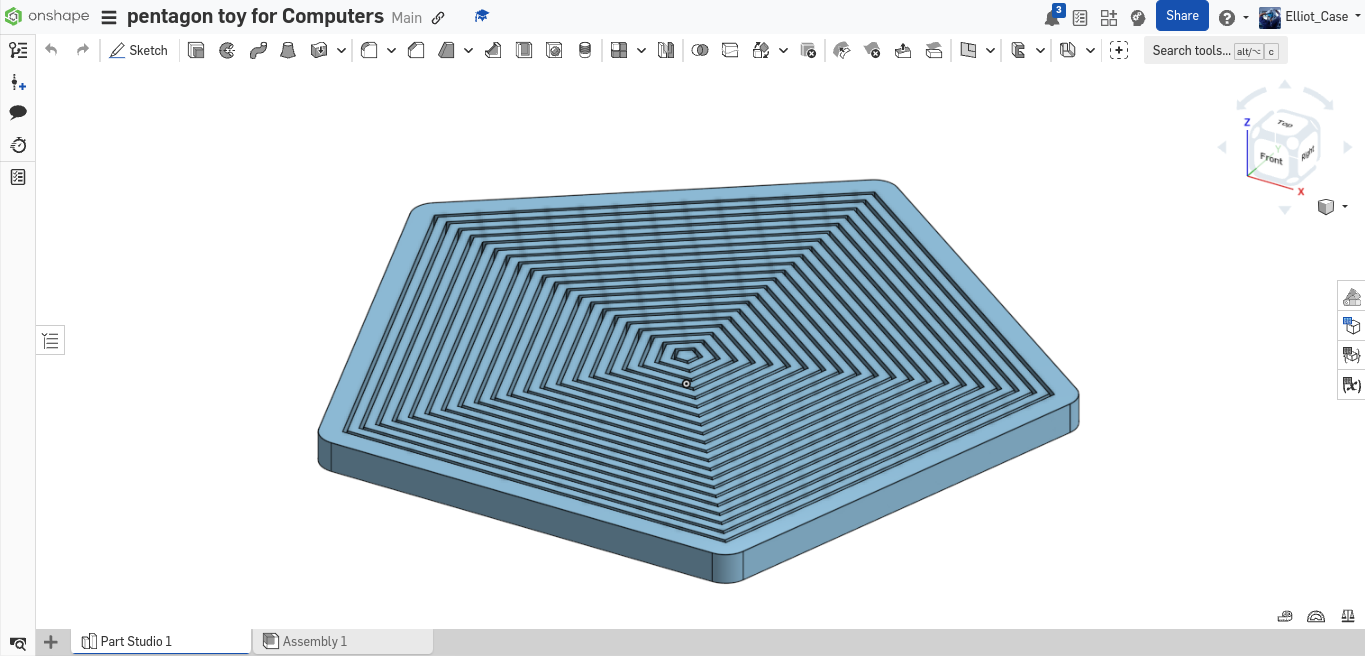This screenshot has height=656, width=1365.
Task: Select the External thread tool
Action: tap(585, 50)
